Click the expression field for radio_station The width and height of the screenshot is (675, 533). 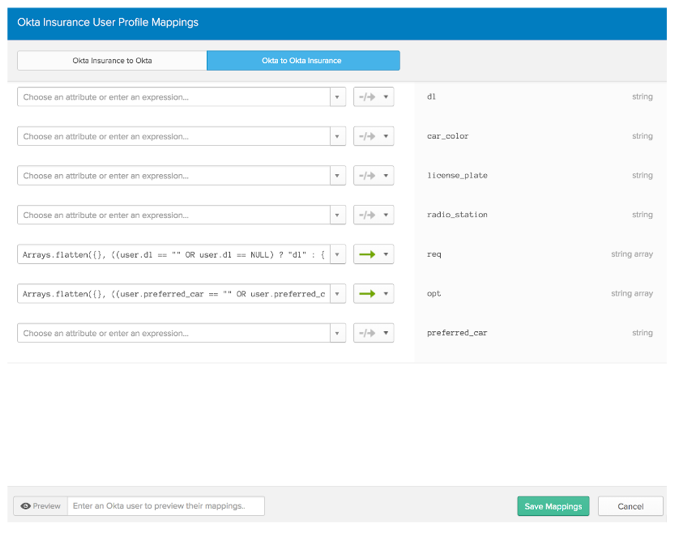(x=173, y=215)
